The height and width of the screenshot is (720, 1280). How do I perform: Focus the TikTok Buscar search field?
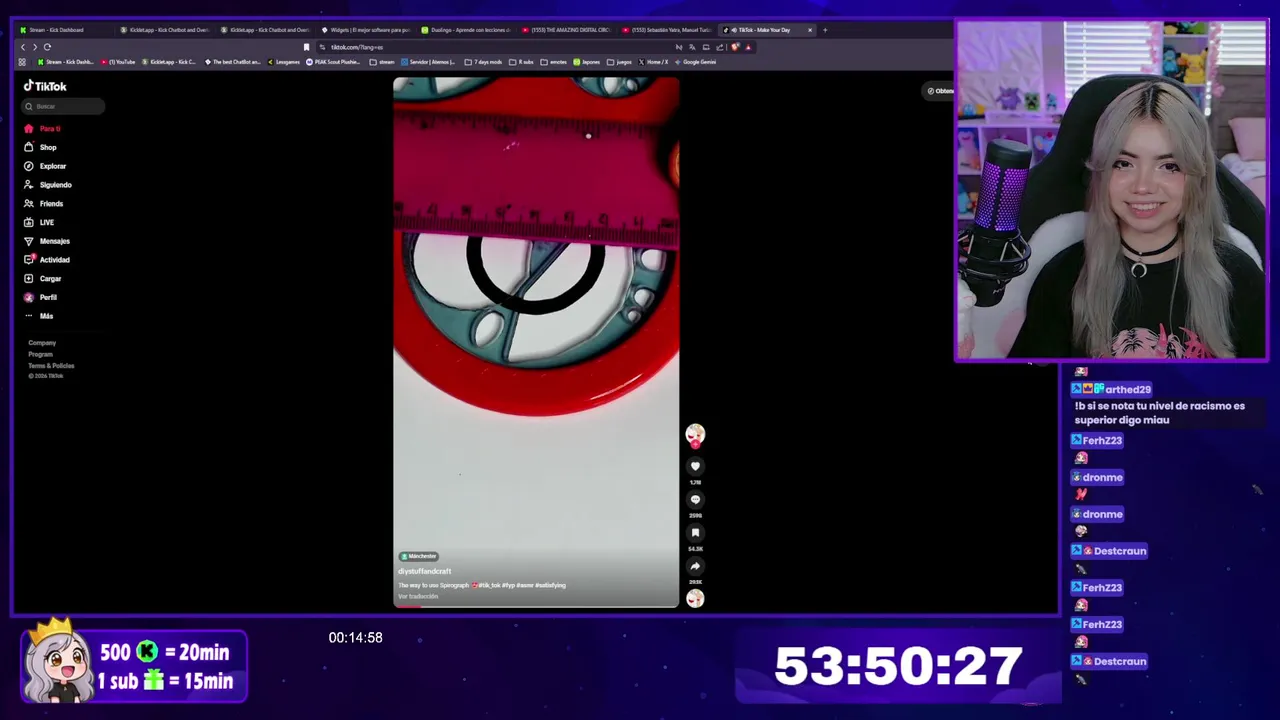pyautogui.click(x=64, y=106)
